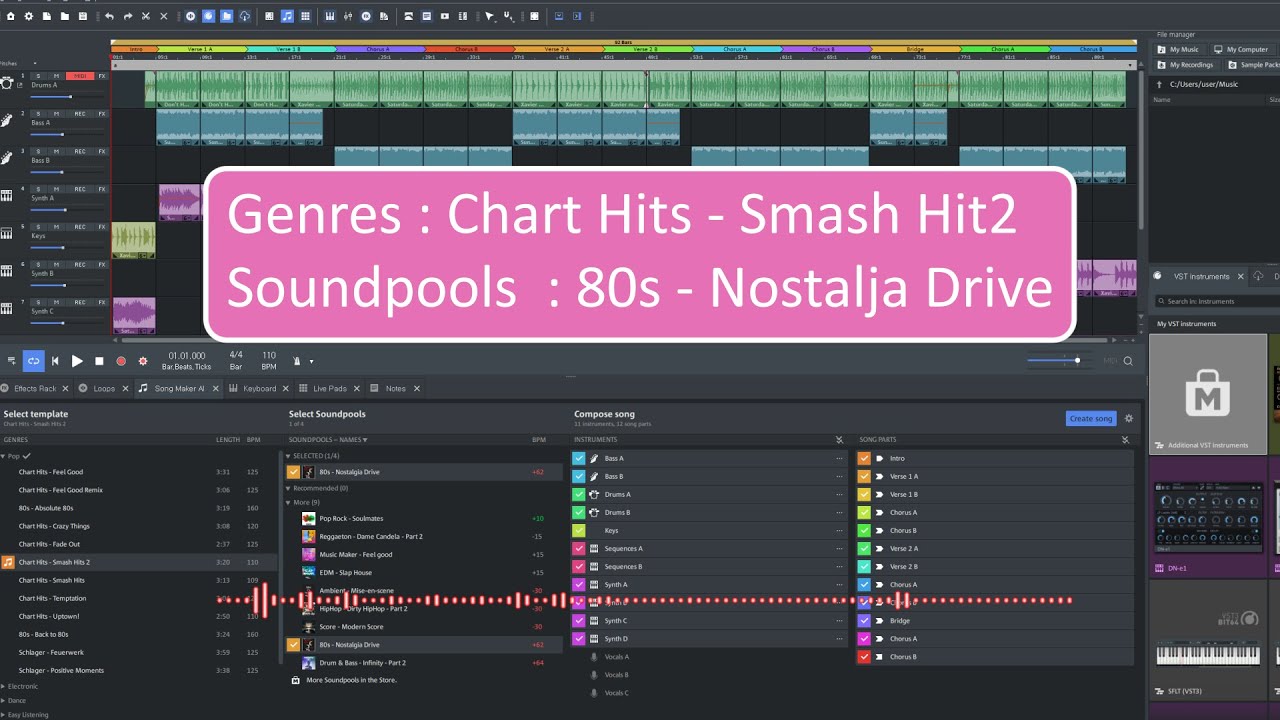Start playback with the Play button
The width and height of the screenshot is (1280, 720).
77,361
